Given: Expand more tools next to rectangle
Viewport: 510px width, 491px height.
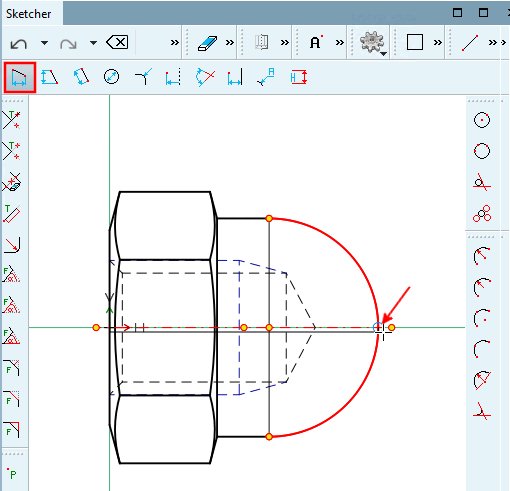Looking at the screenshot, I should point(438,42).
